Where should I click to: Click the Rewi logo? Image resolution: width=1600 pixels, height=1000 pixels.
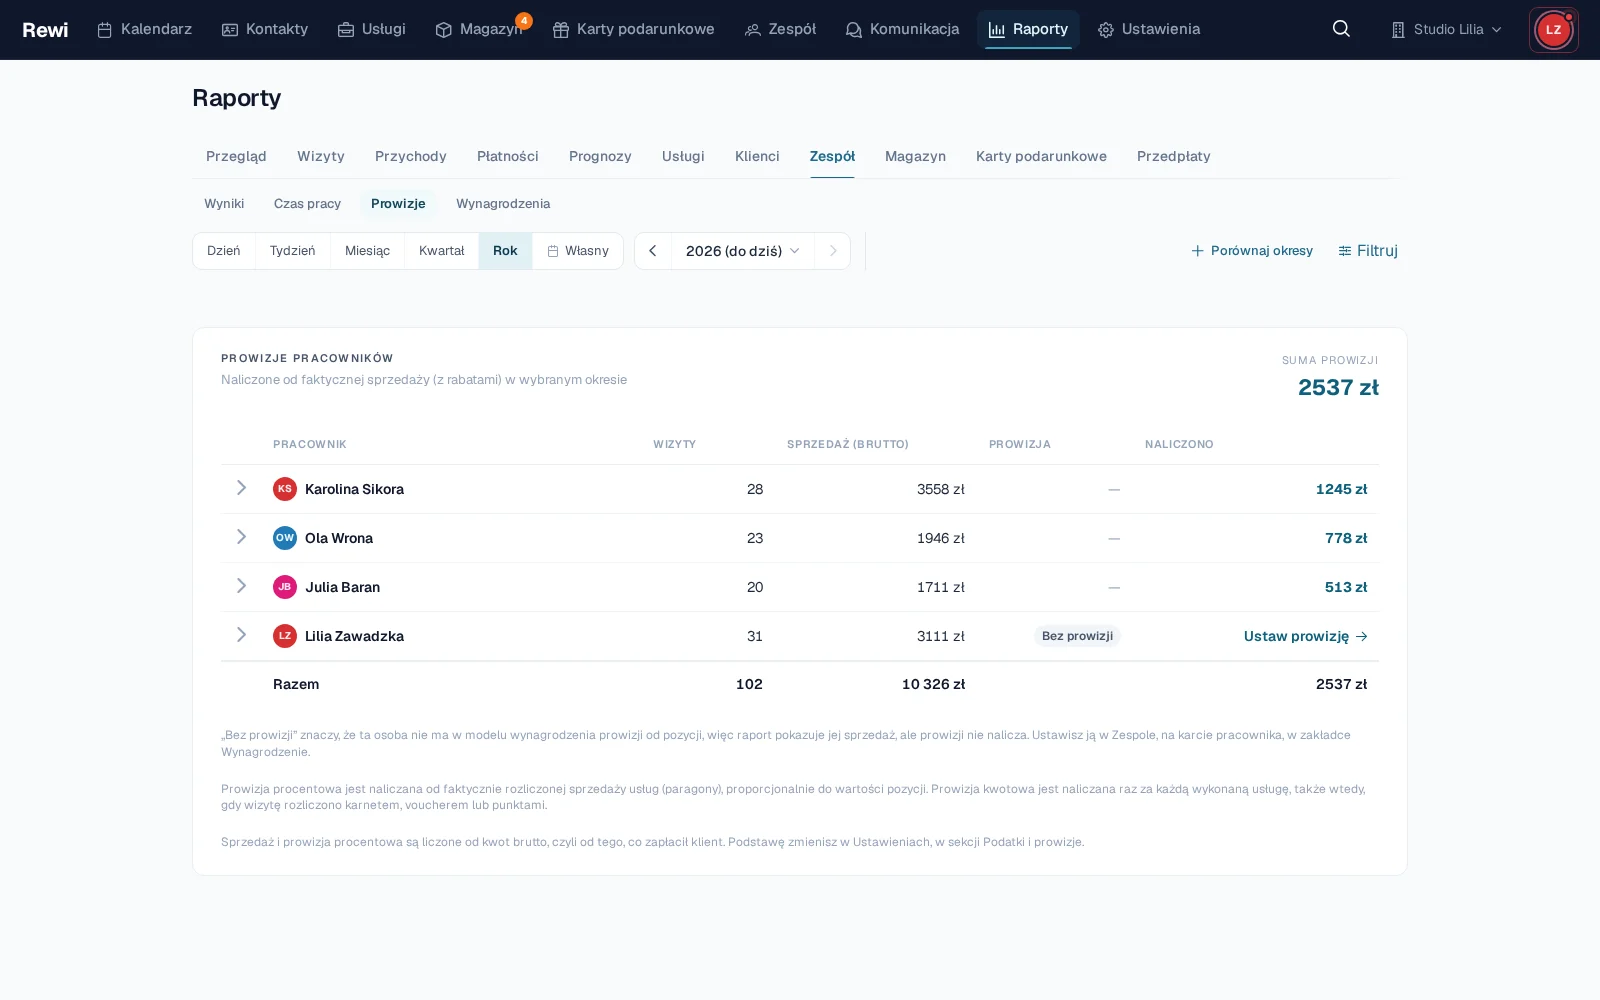click(45, 30)
